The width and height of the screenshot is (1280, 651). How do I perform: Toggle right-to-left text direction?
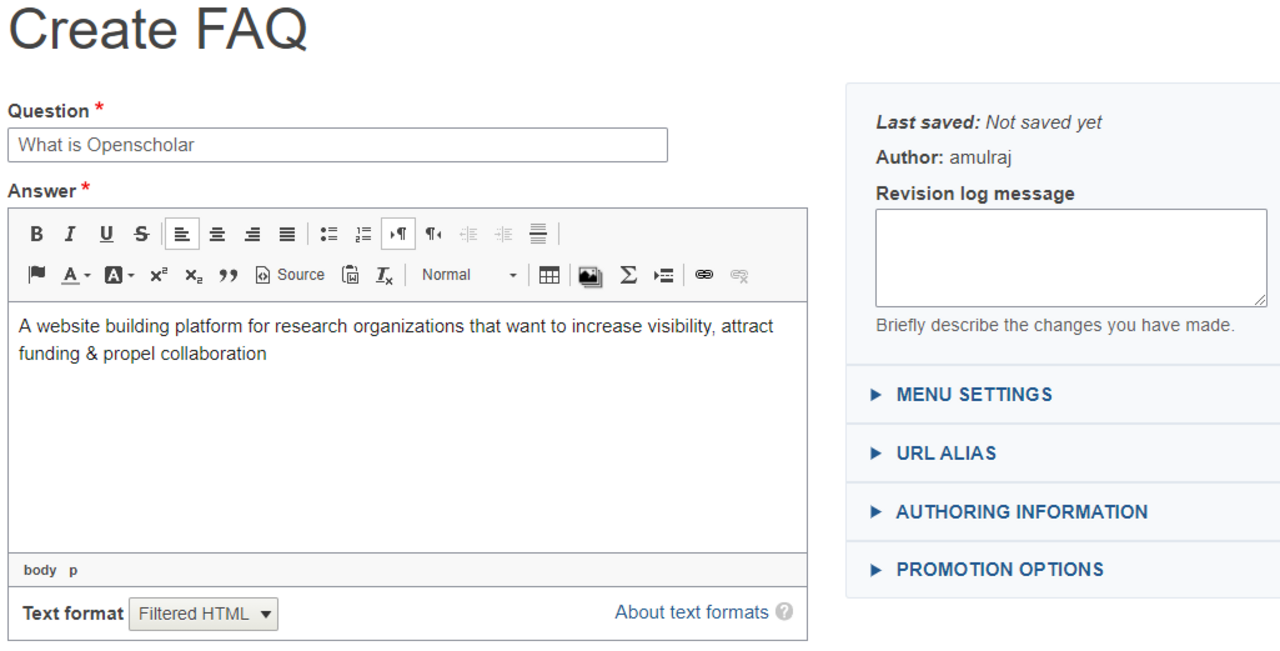(433, 234)
